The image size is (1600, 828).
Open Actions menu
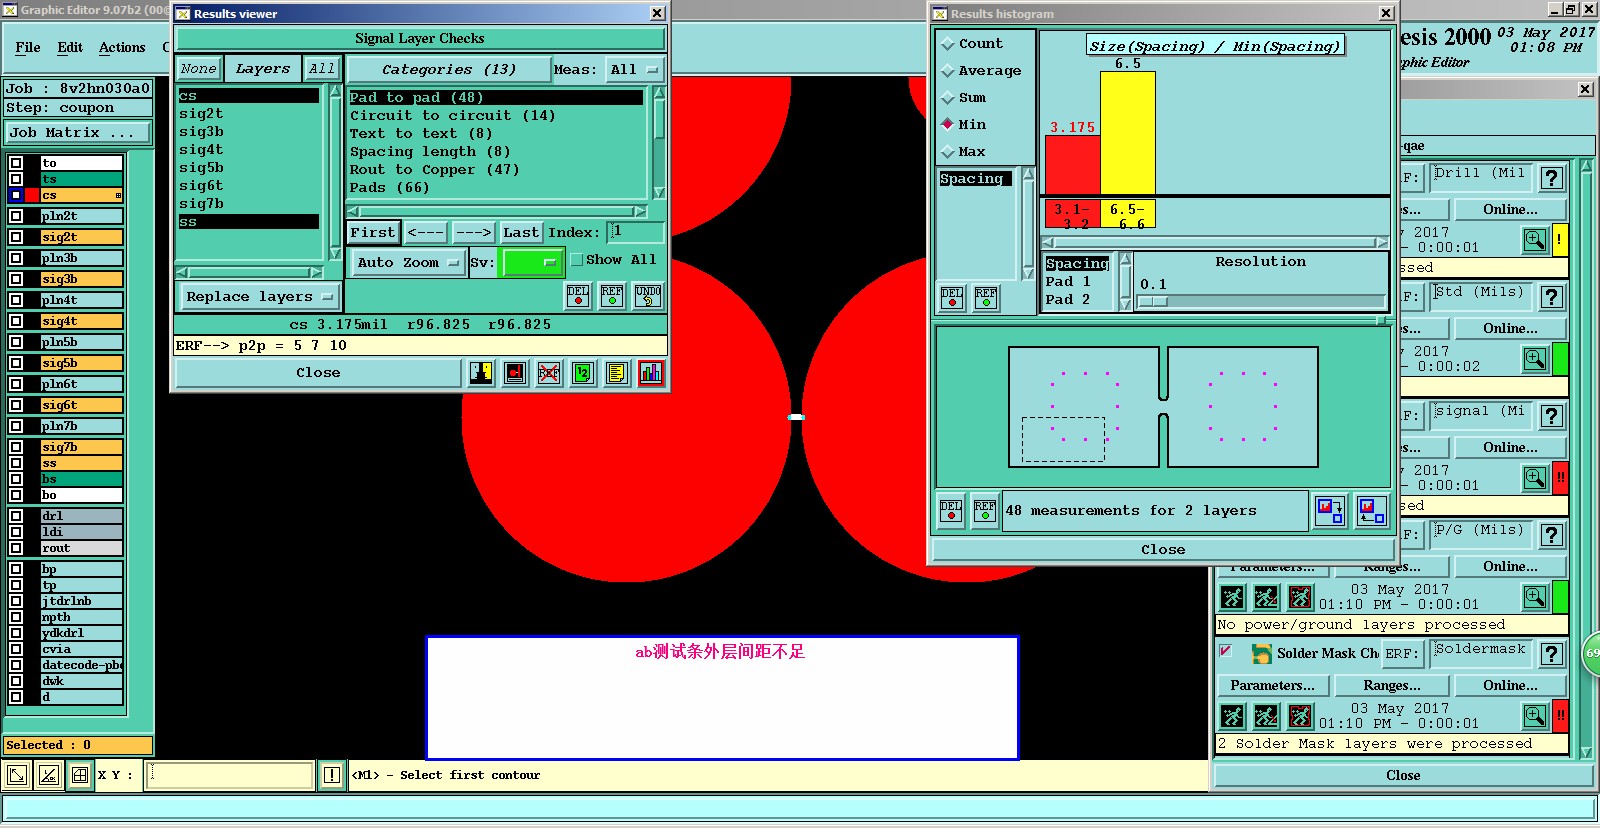pos(122,48)
